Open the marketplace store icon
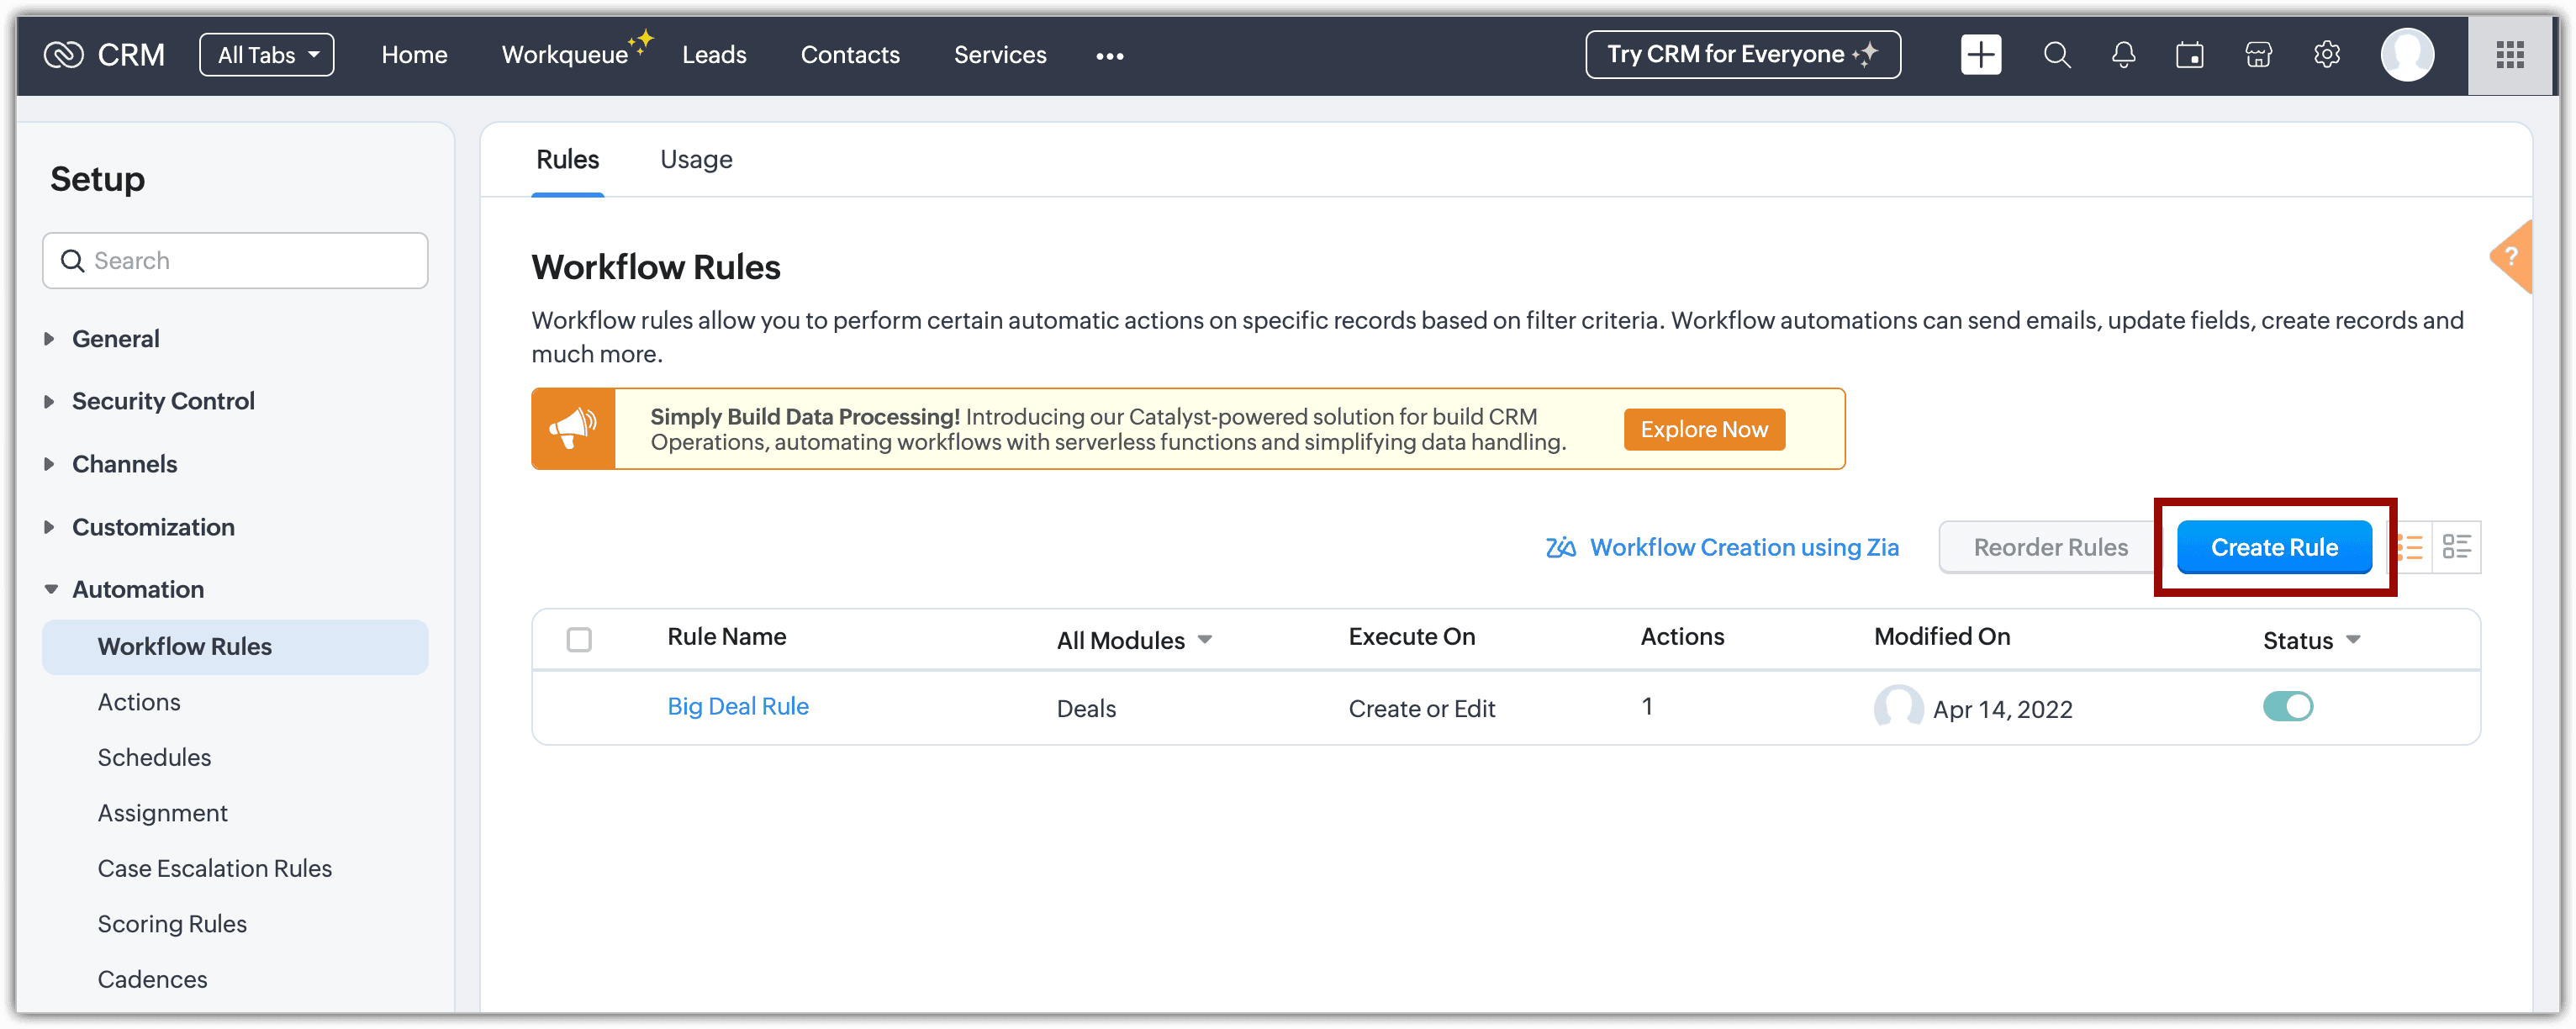 point(2258,55)
